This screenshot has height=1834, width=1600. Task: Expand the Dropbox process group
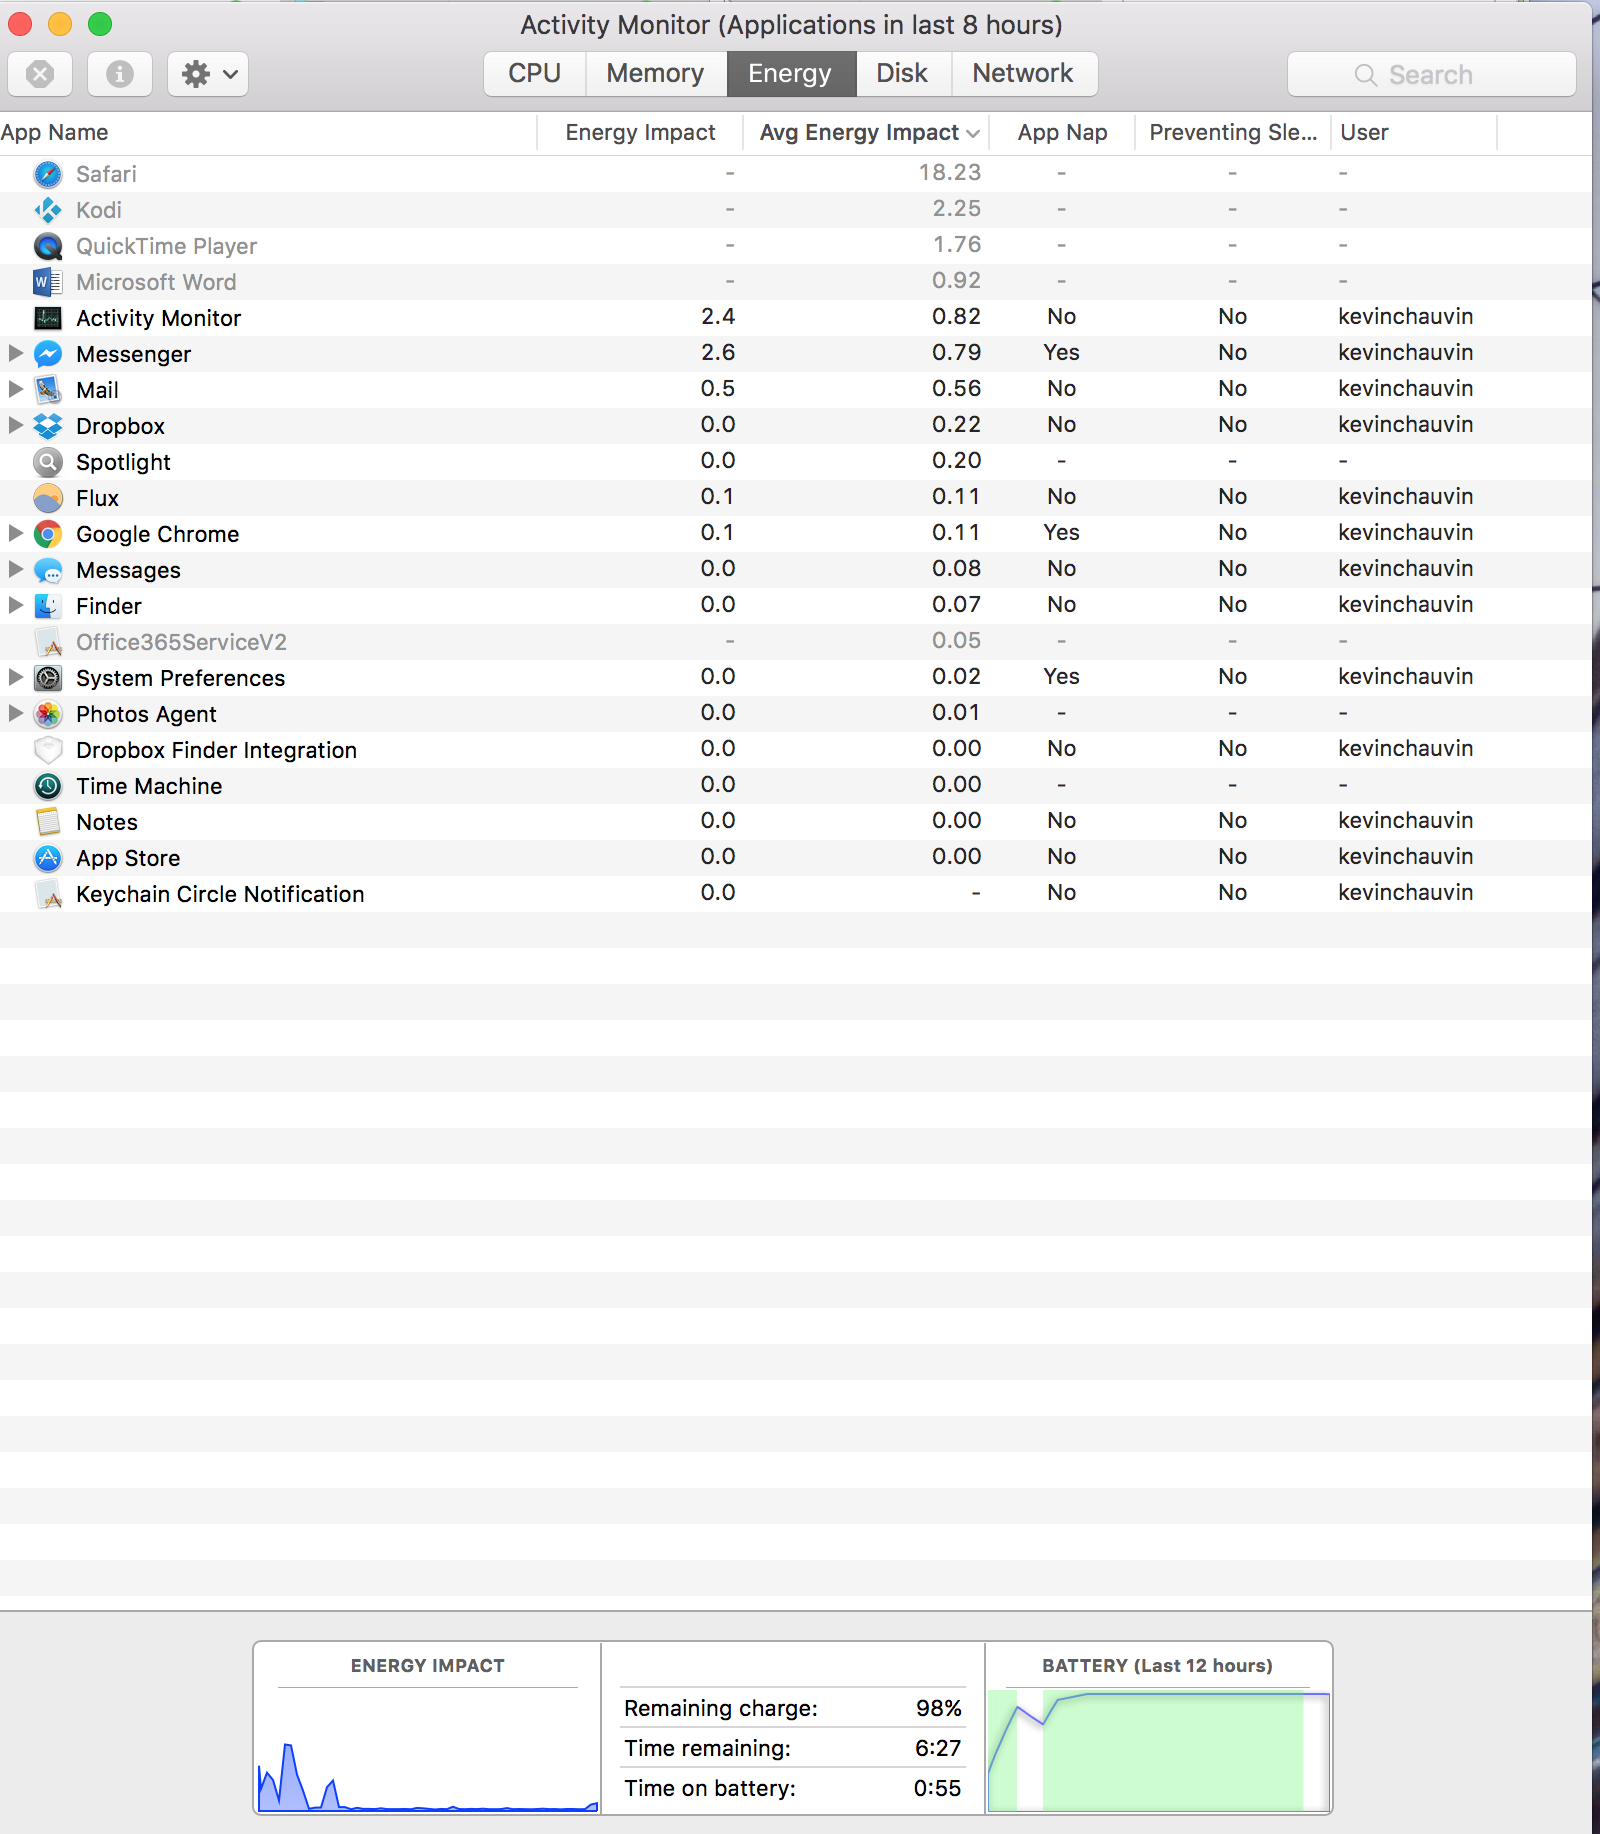15,425
